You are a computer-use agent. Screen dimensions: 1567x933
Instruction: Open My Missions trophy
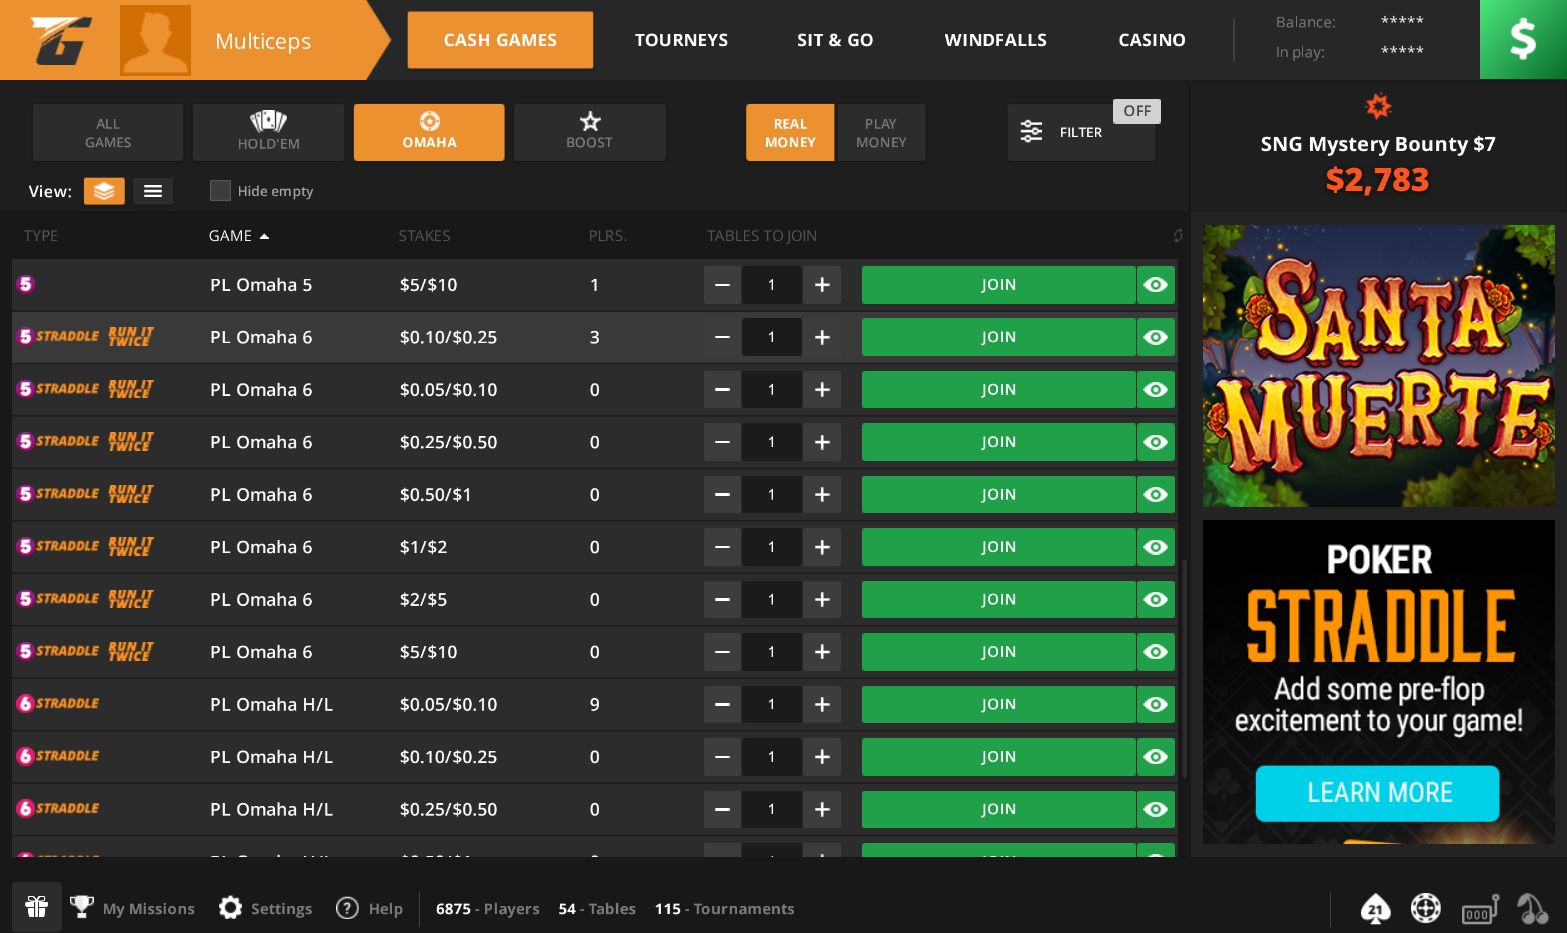tap(133, 908)
